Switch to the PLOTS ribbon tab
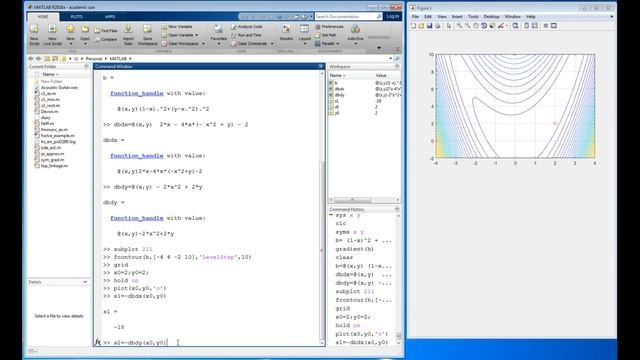Viewport: 640px width, 360px height. click(77, 17)
